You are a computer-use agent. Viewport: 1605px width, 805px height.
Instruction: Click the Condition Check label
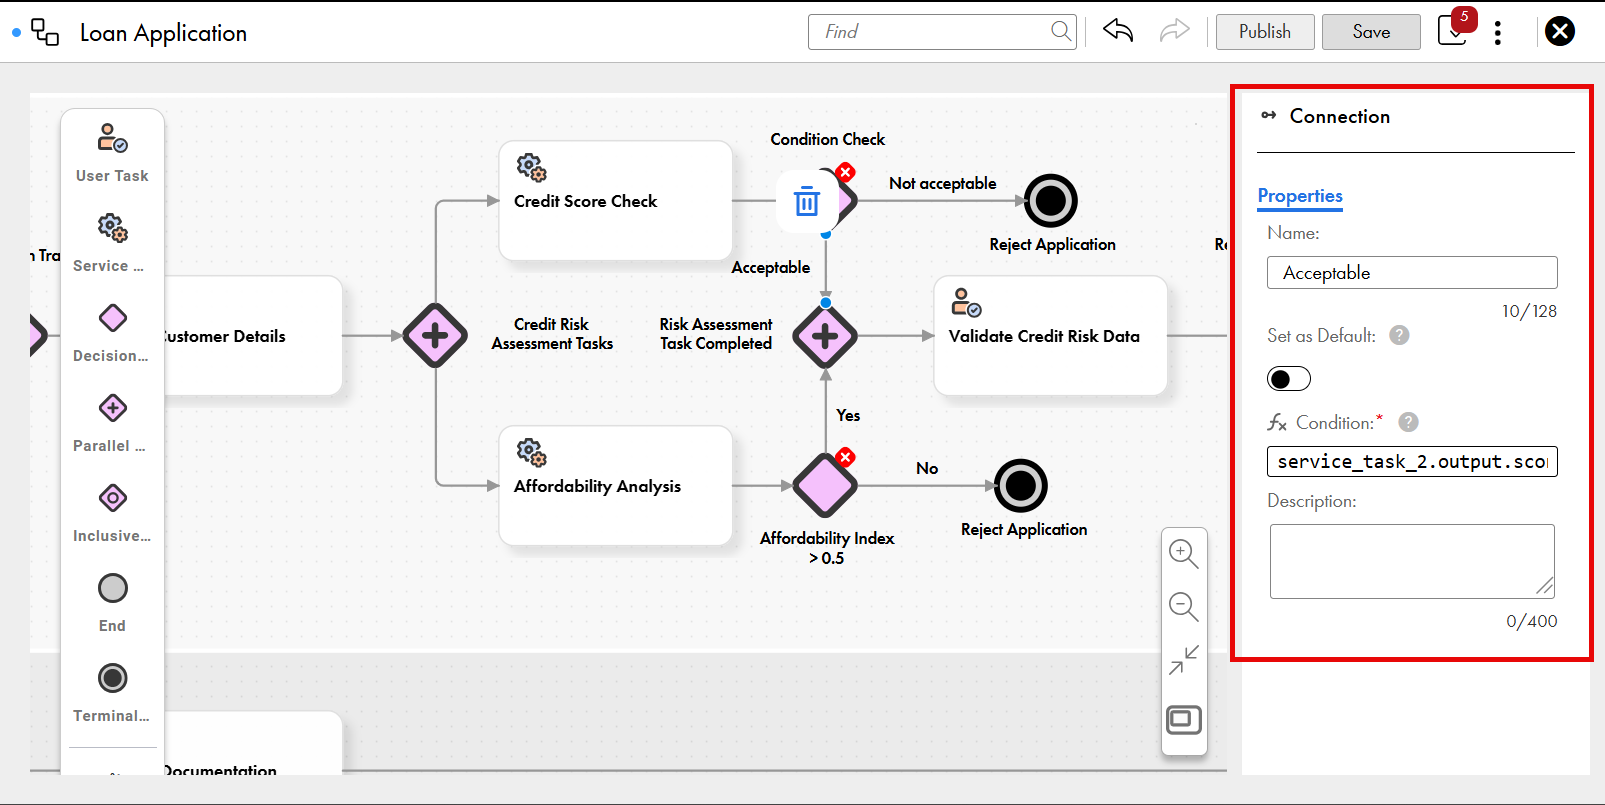(x=827, y=139)
